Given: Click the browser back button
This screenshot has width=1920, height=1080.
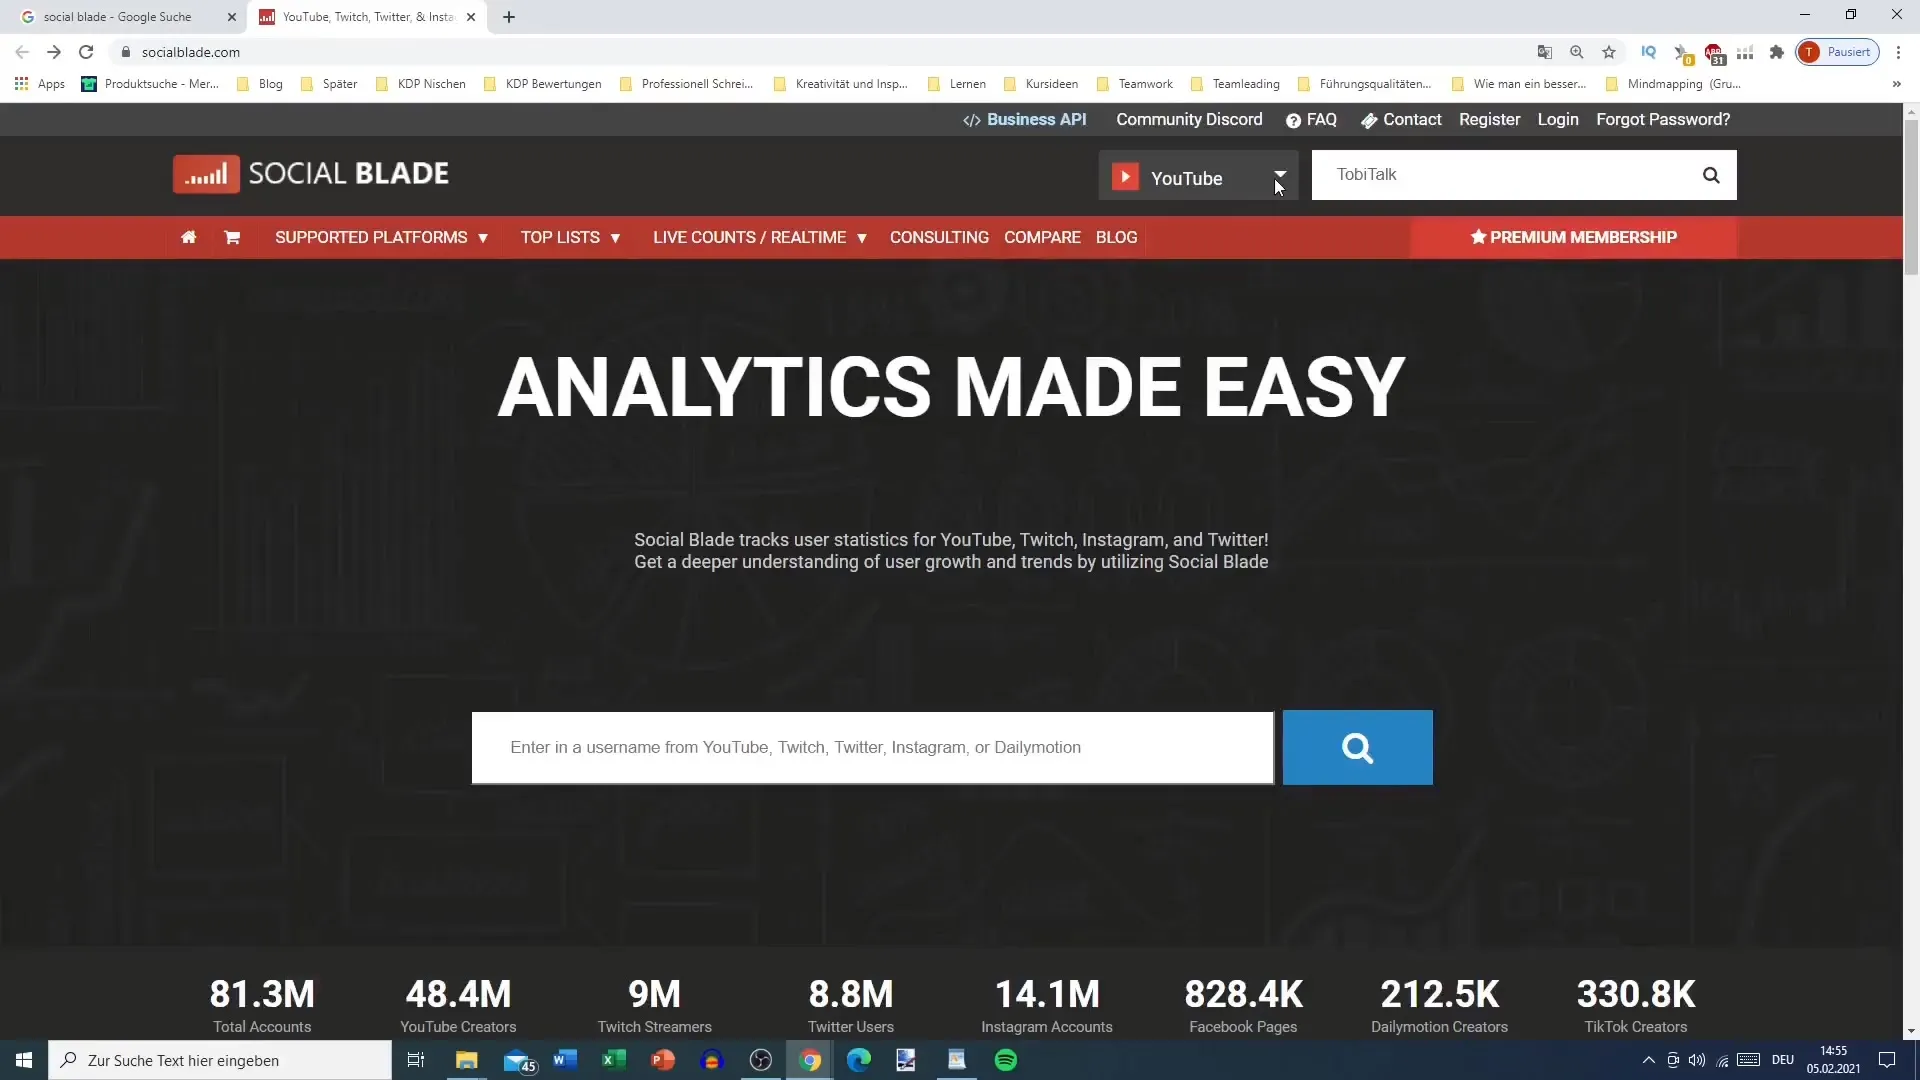Looking at the screenshot, I should click(22, 52).
